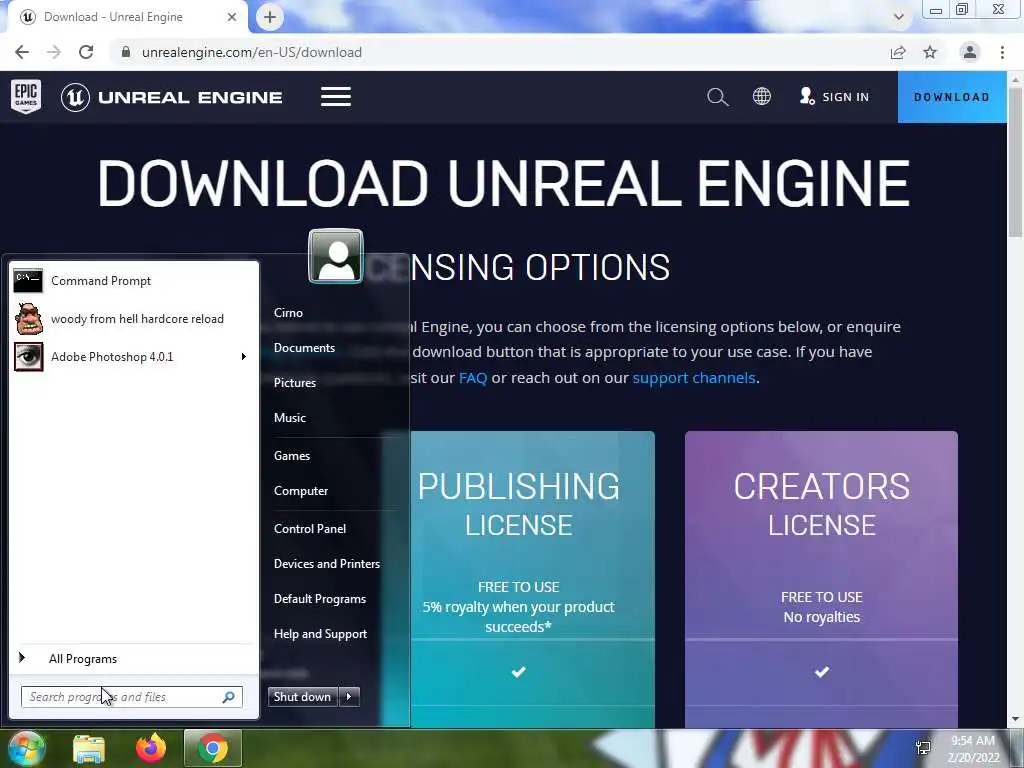Open the FAQ link
The width and height of the screenshot is (1024, 768).
[473, 378]
